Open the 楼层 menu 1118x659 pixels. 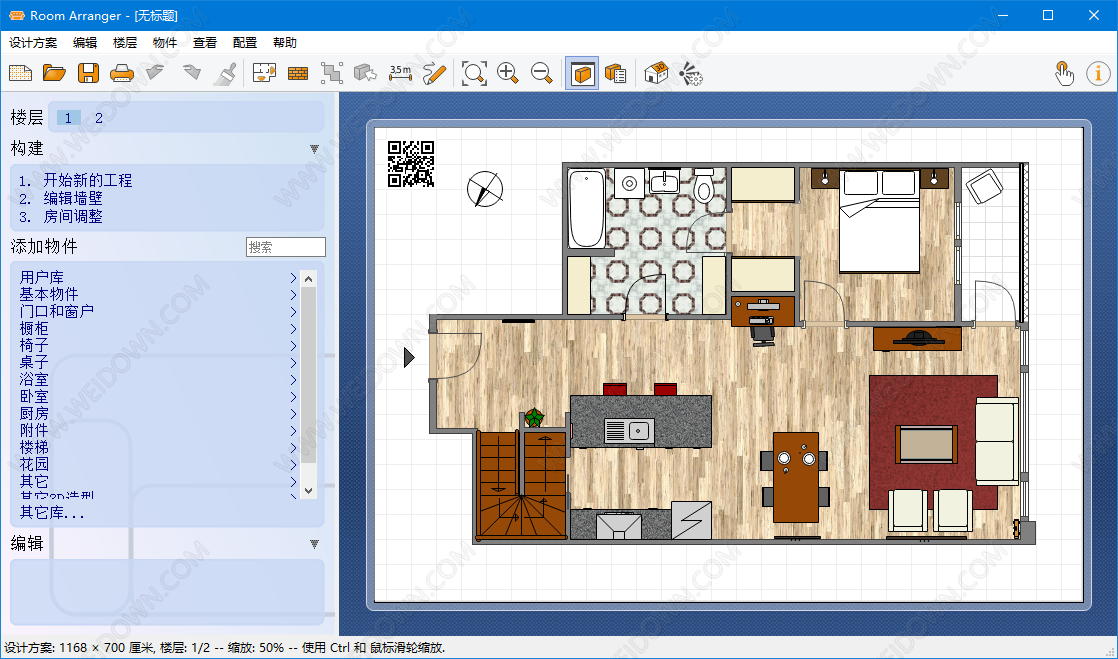pyautogui.click(x=125, y=43)
